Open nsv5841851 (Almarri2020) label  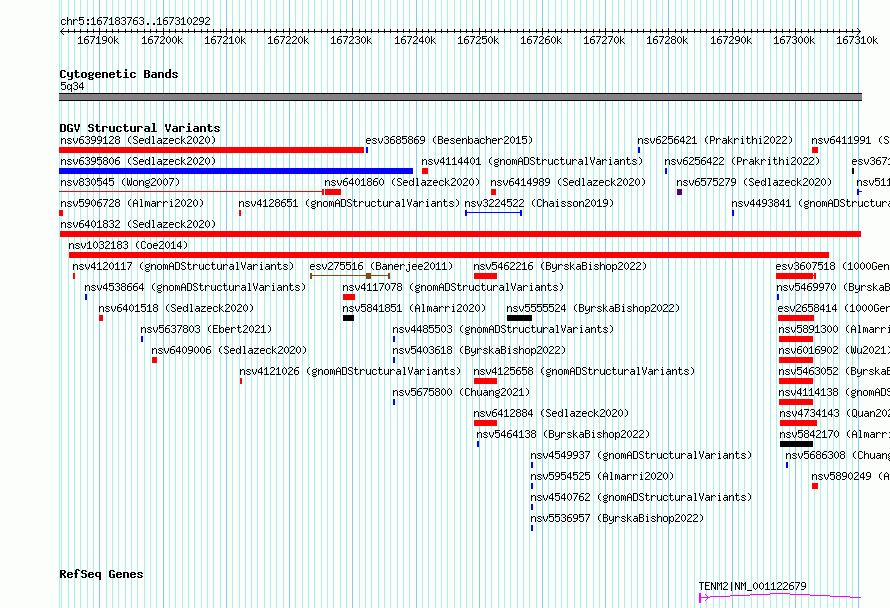414,308
